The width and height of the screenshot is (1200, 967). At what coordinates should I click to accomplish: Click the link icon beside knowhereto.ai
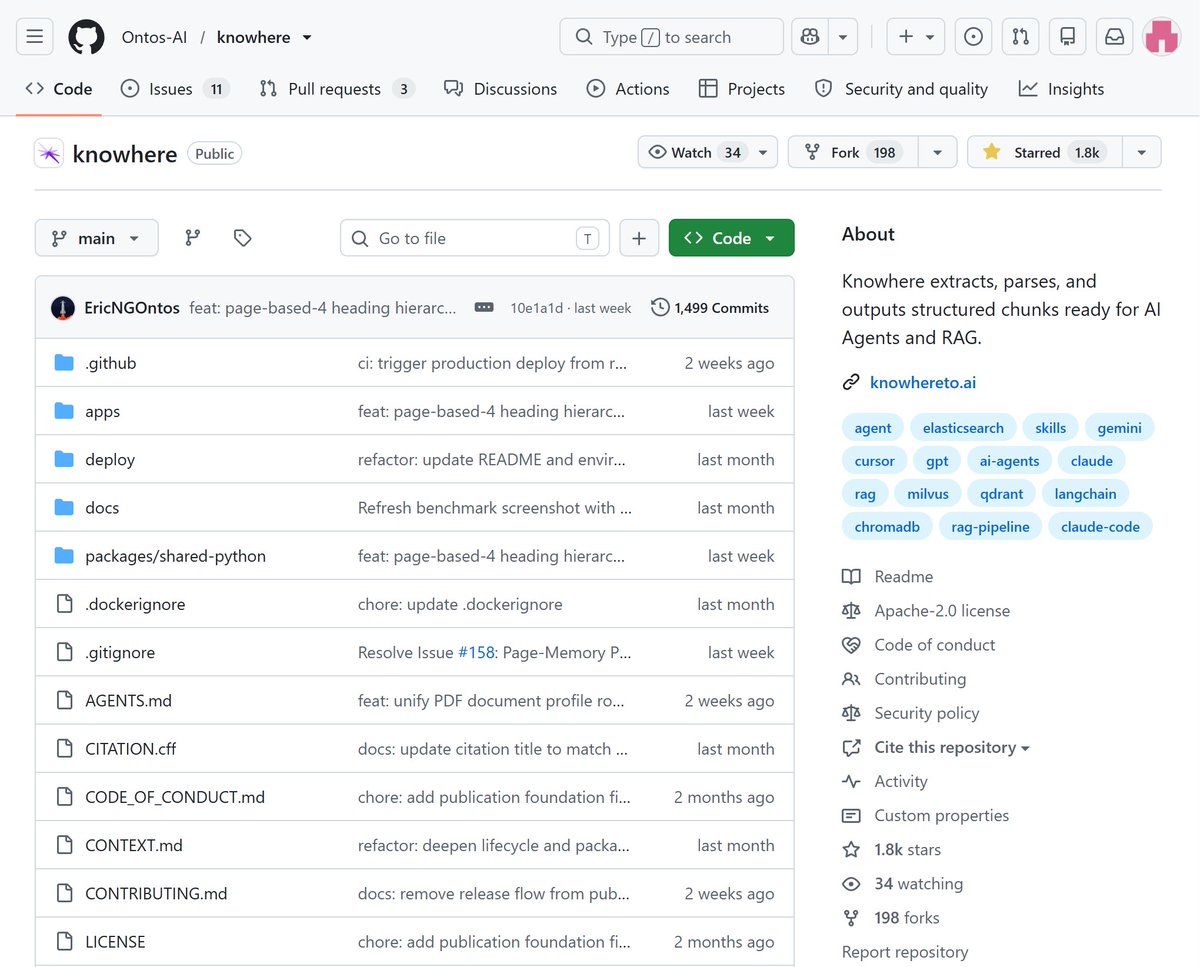851,382
